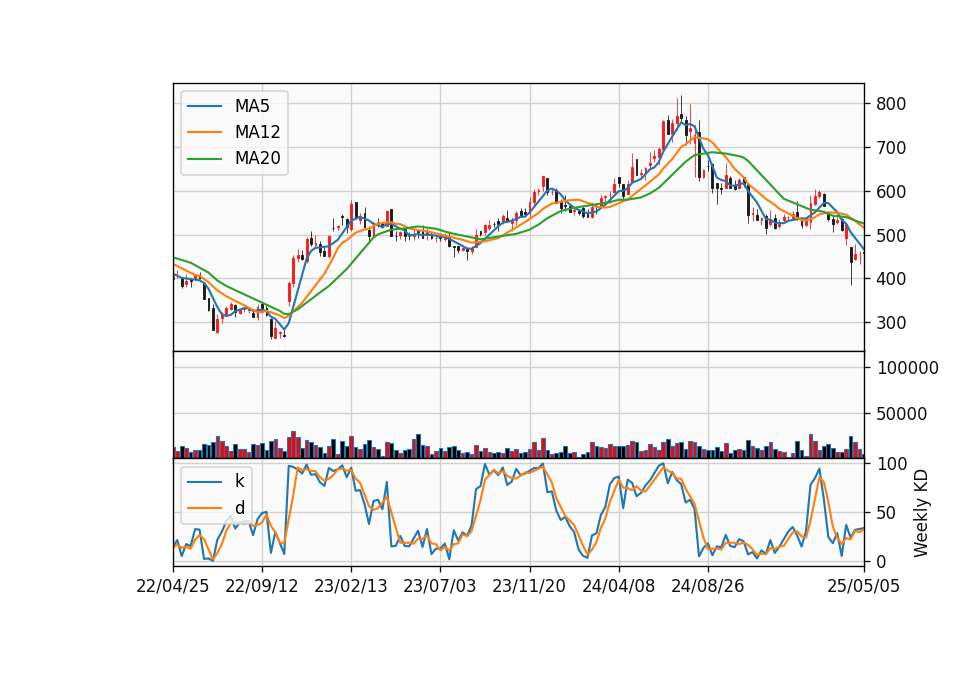The height and width of the screenshot is (690, 960).
Task: Click the Weekly KD axis title
Action: coord(921,513)
